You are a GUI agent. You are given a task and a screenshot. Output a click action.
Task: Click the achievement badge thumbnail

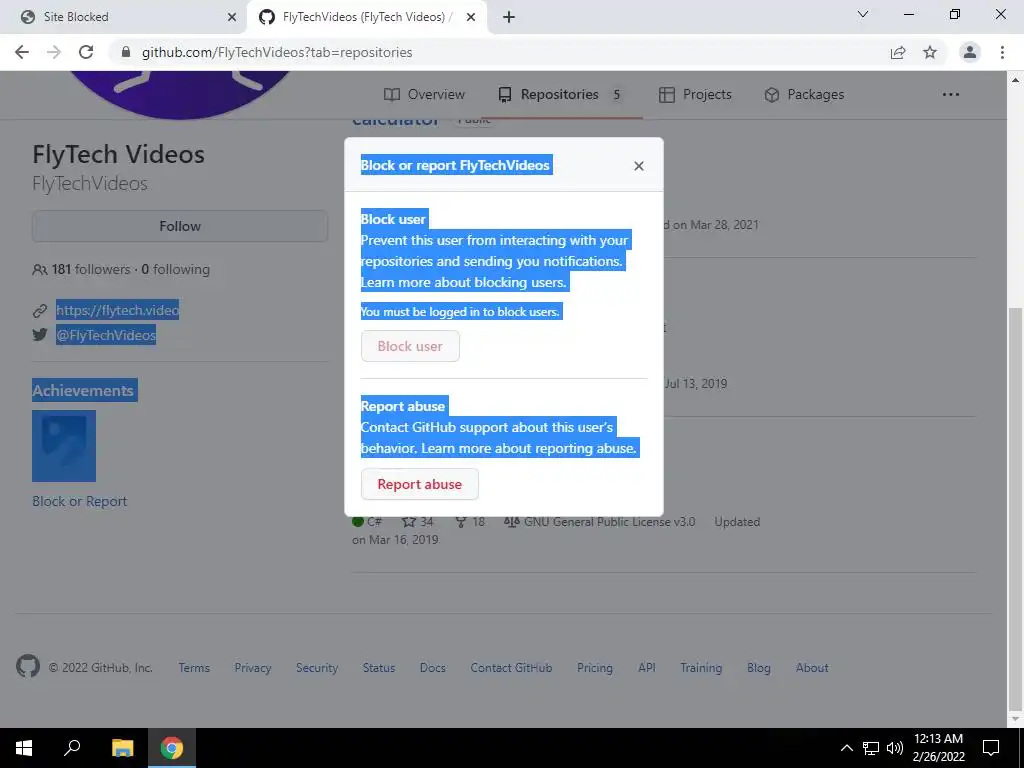[x=64, y=446]
